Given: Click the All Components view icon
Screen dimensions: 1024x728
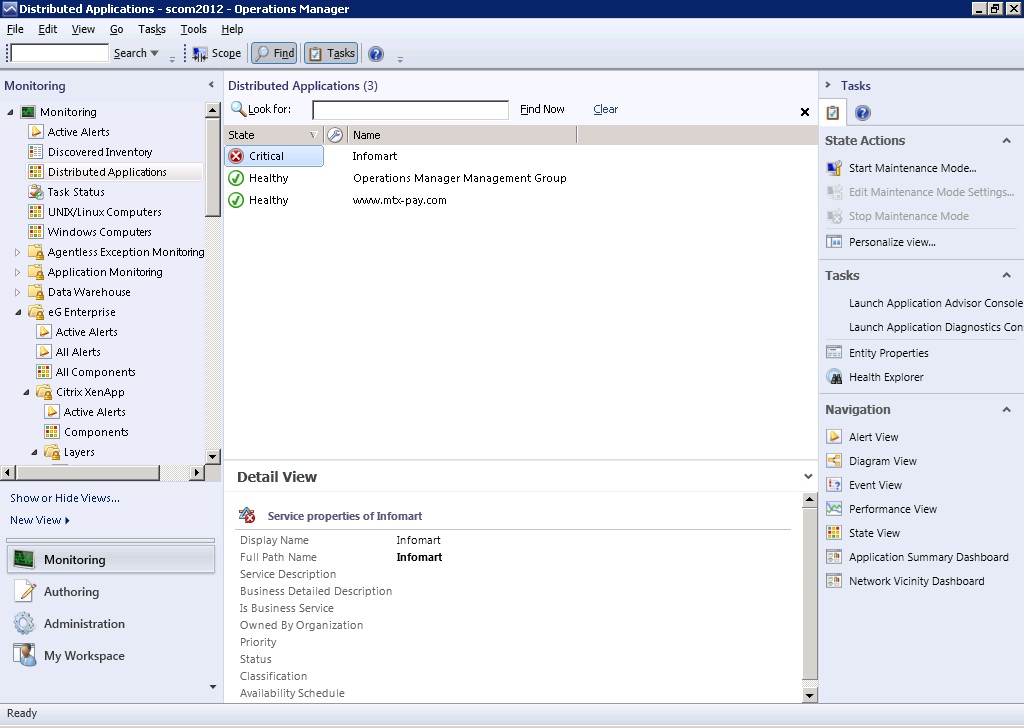Looking at the screenshot, I should (x=44, y=372).
